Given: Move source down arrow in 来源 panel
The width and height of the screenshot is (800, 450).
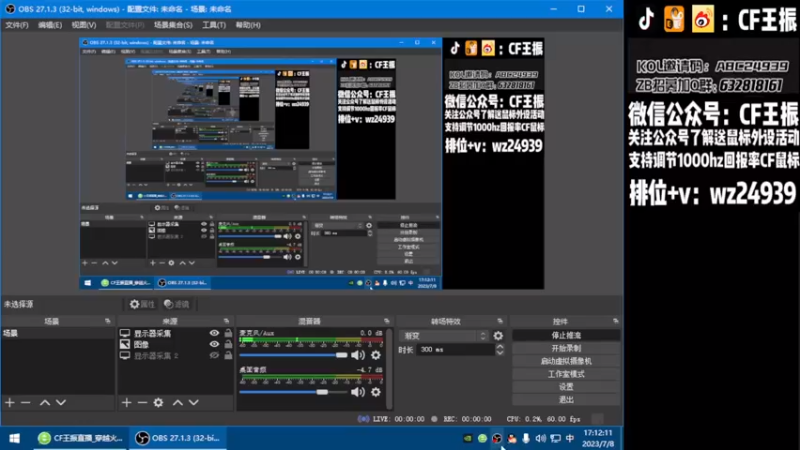Looking at the screenshot, I should [x=194, y=403].
